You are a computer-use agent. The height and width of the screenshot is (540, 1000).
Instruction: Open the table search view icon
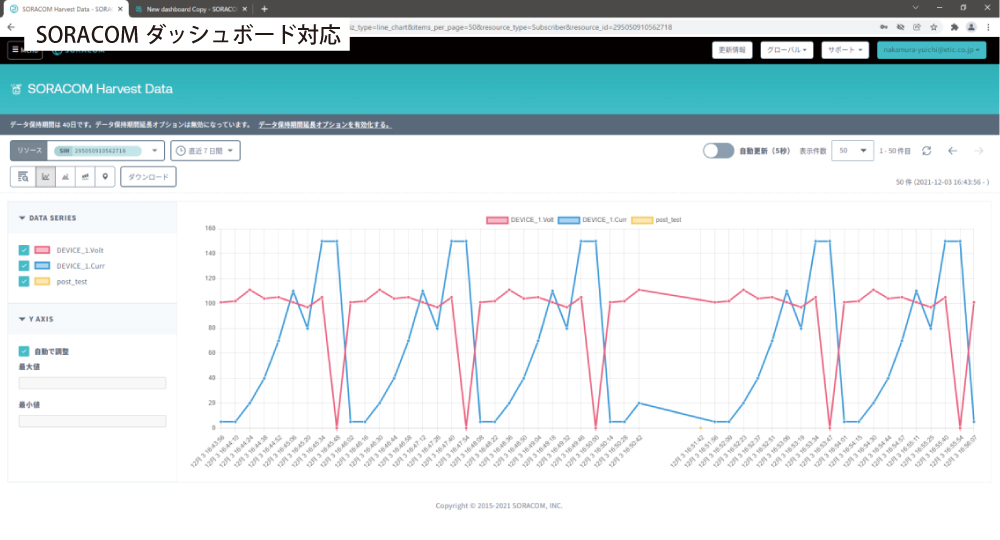click(x=23, y=177)
